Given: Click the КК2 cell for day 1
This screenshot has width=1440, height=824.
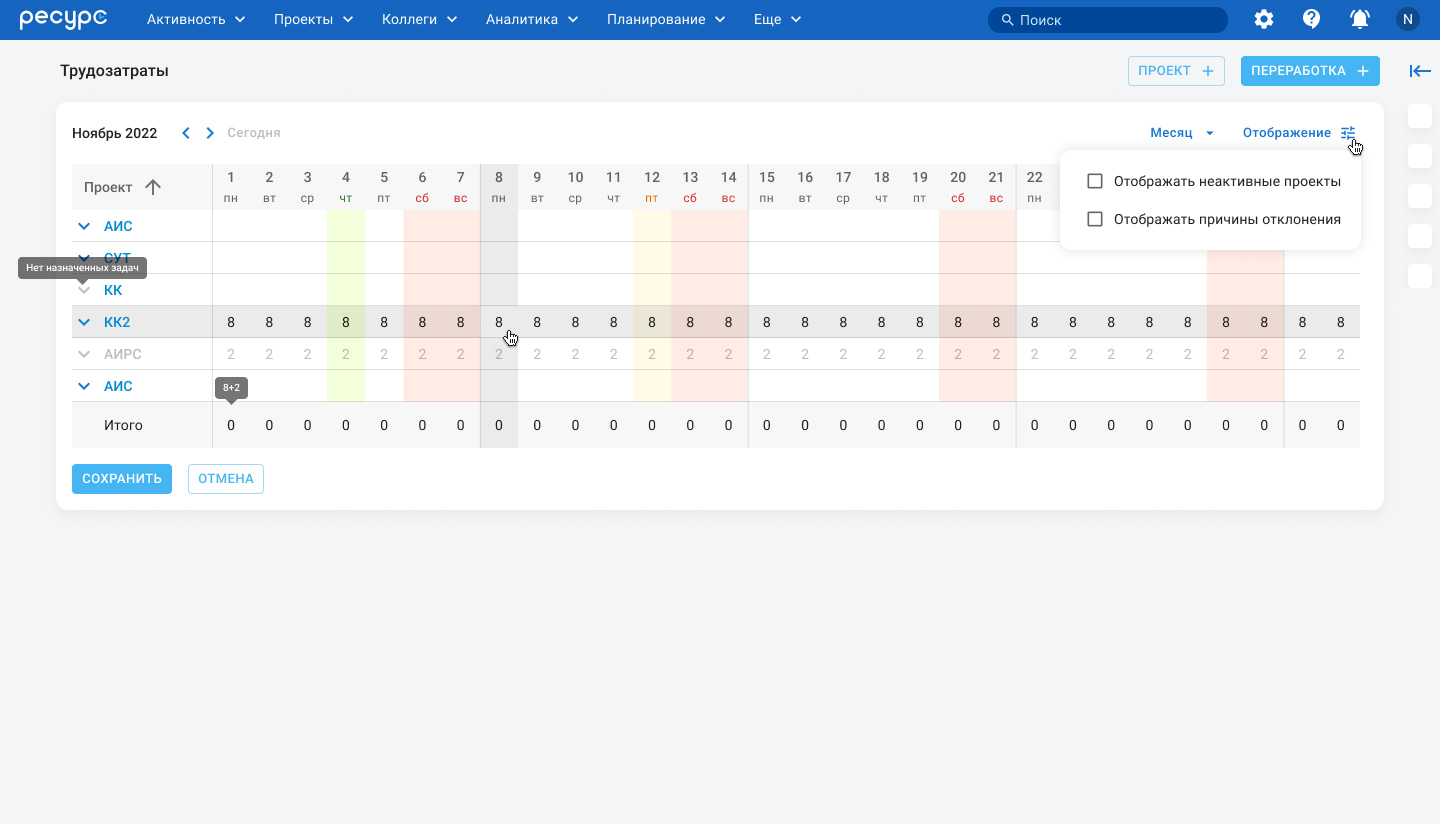Looking at the screenshot, I should click(231, 322).
